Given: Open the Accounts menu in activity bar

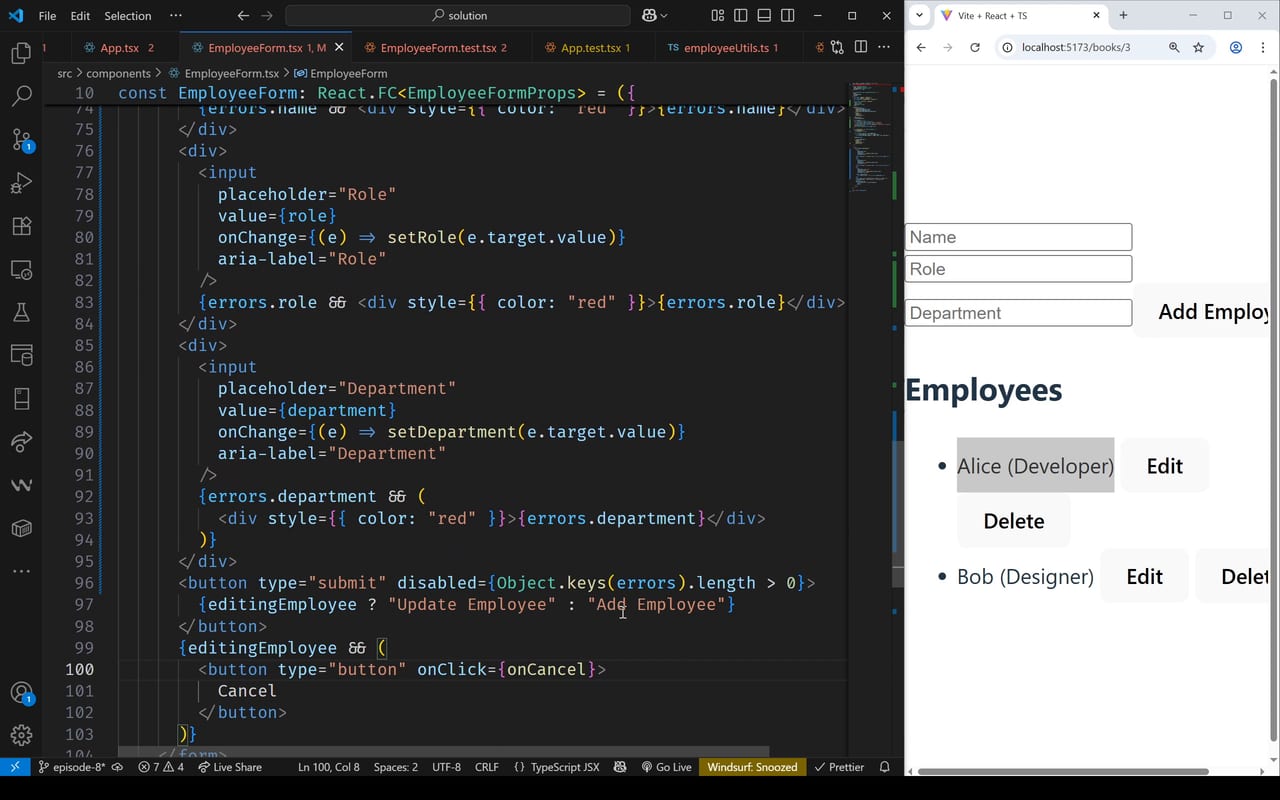Looking at the screenshot, I should coord(21,693).
